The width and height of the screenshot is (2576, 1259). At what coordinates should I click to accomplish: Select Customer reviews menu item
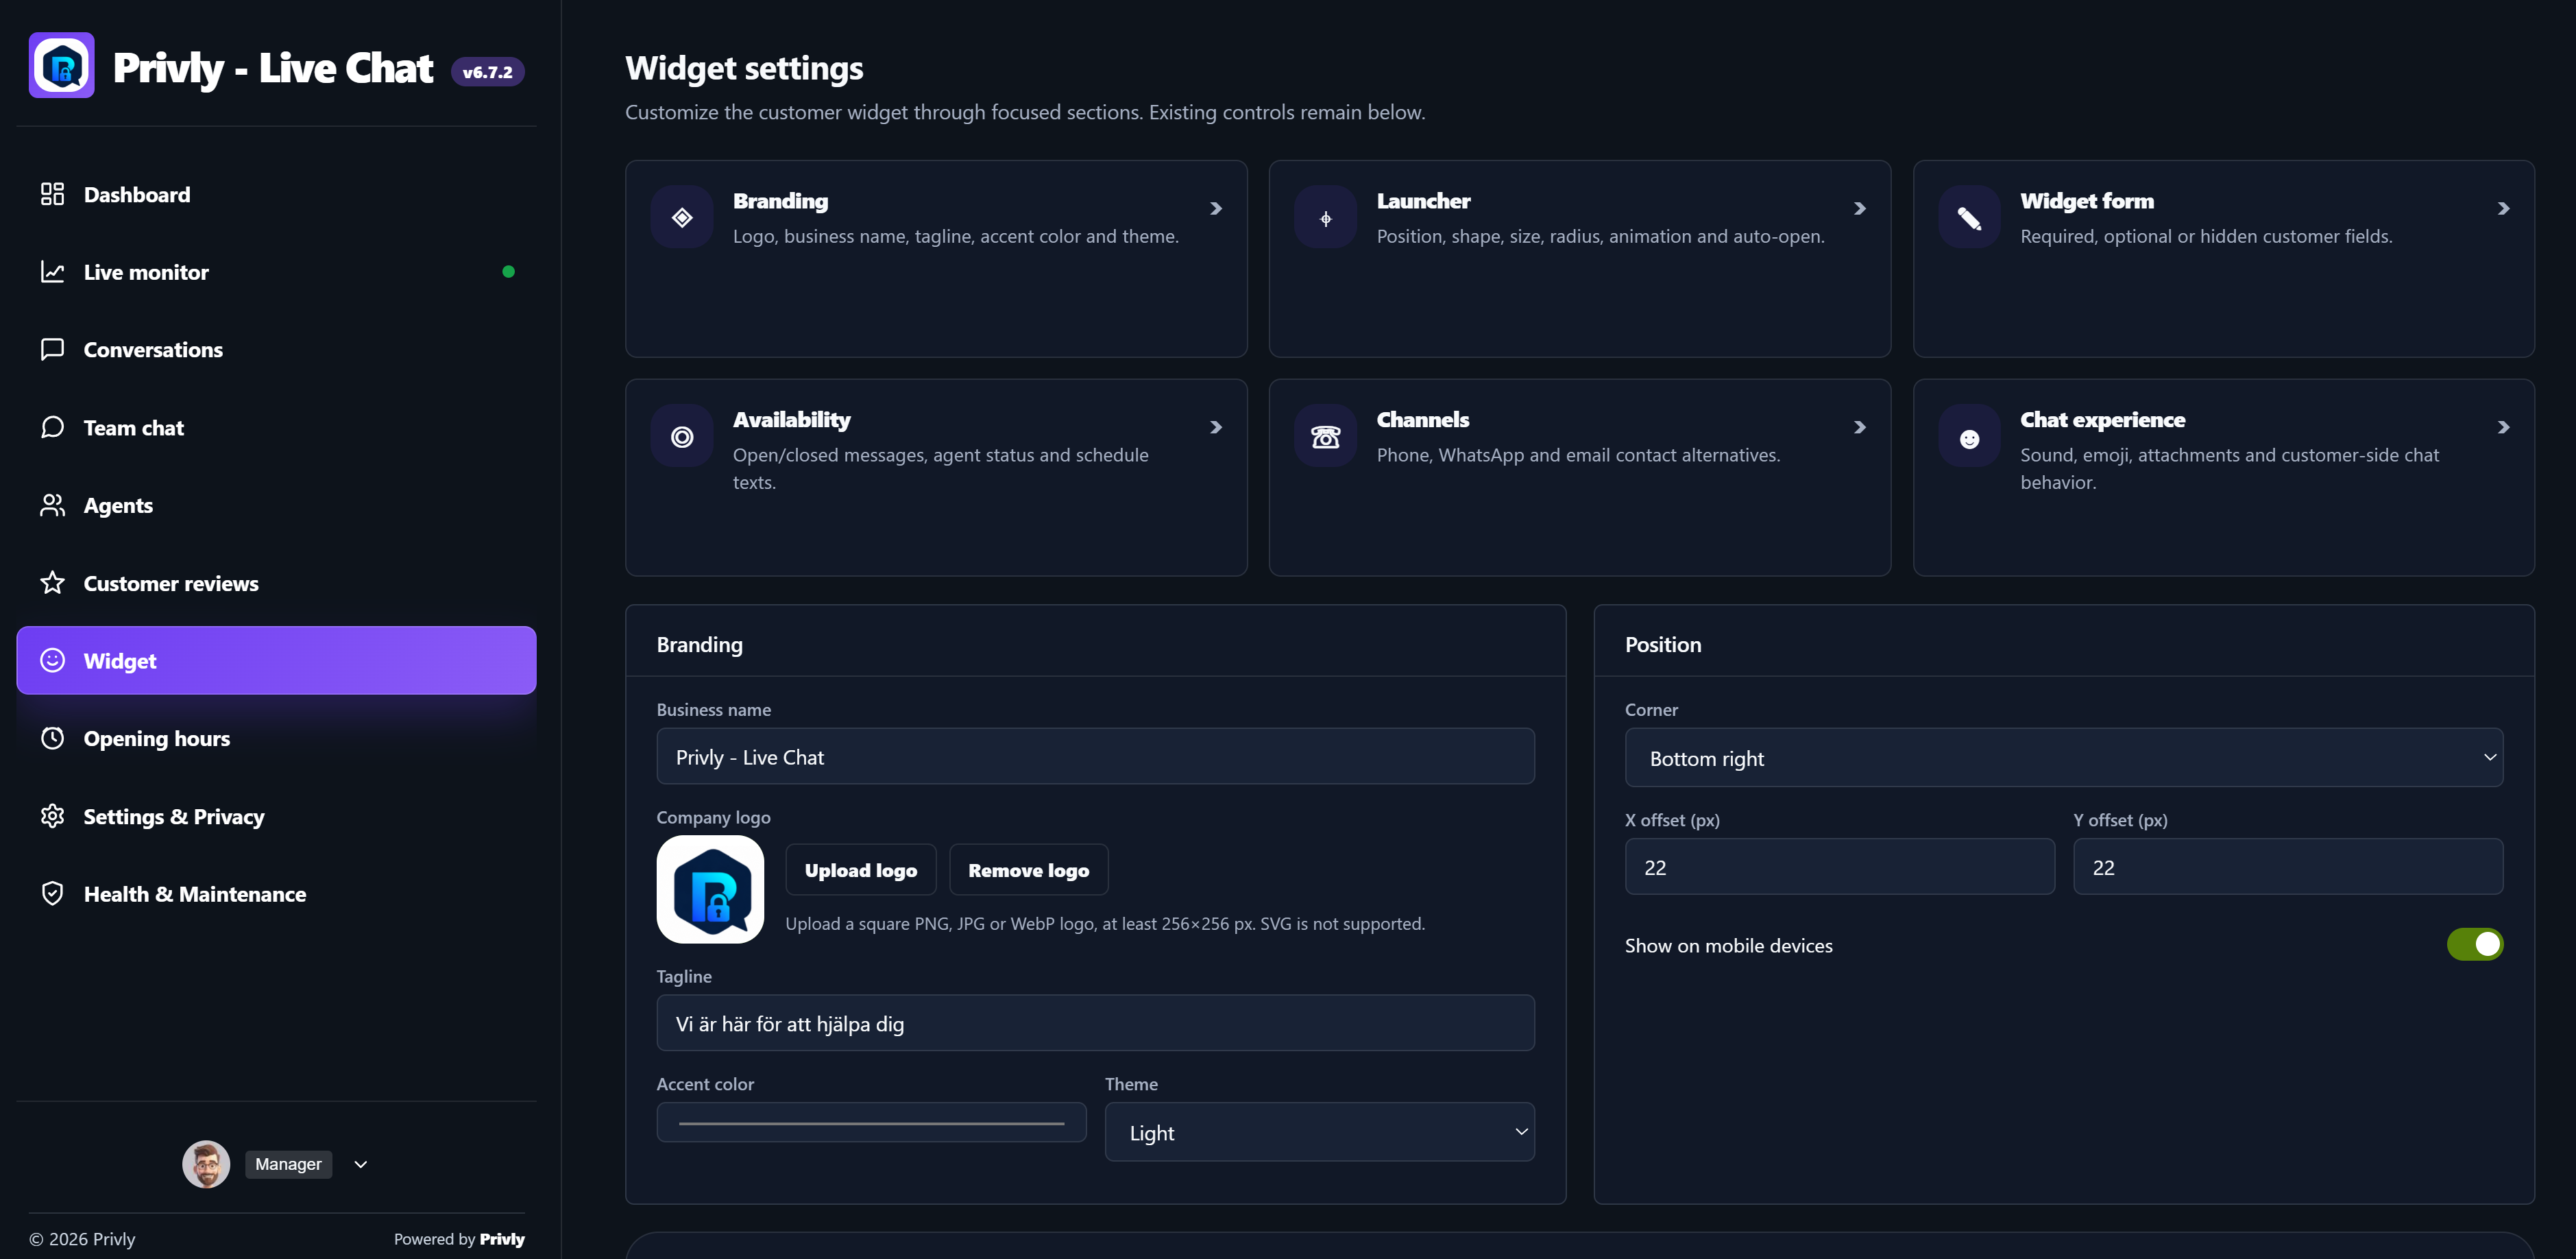coord(276,583)
